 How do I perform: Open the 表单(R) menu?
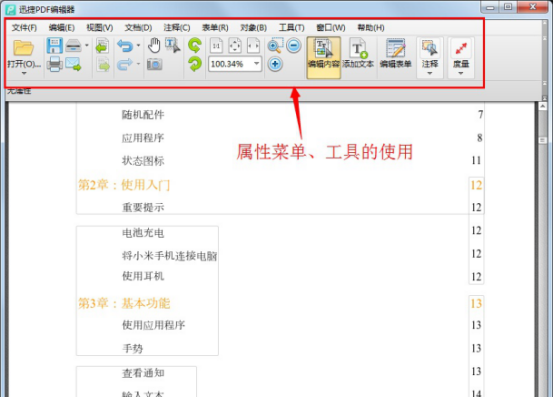215,28
